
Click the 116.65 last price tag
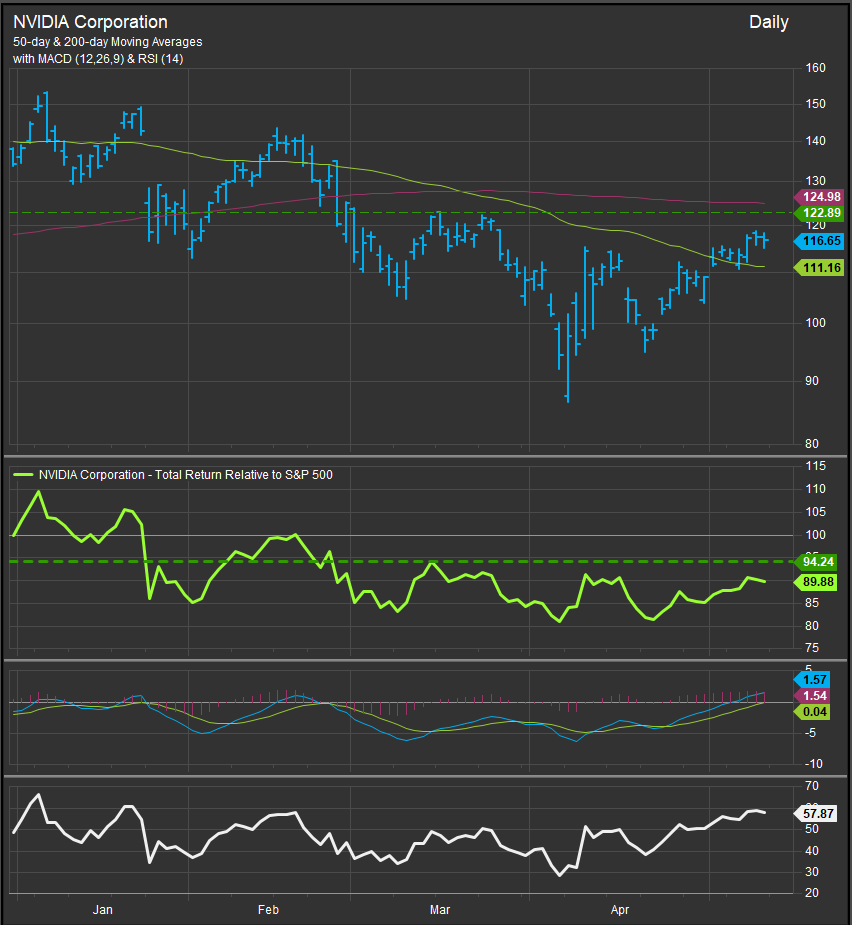(x=819, y=241)
